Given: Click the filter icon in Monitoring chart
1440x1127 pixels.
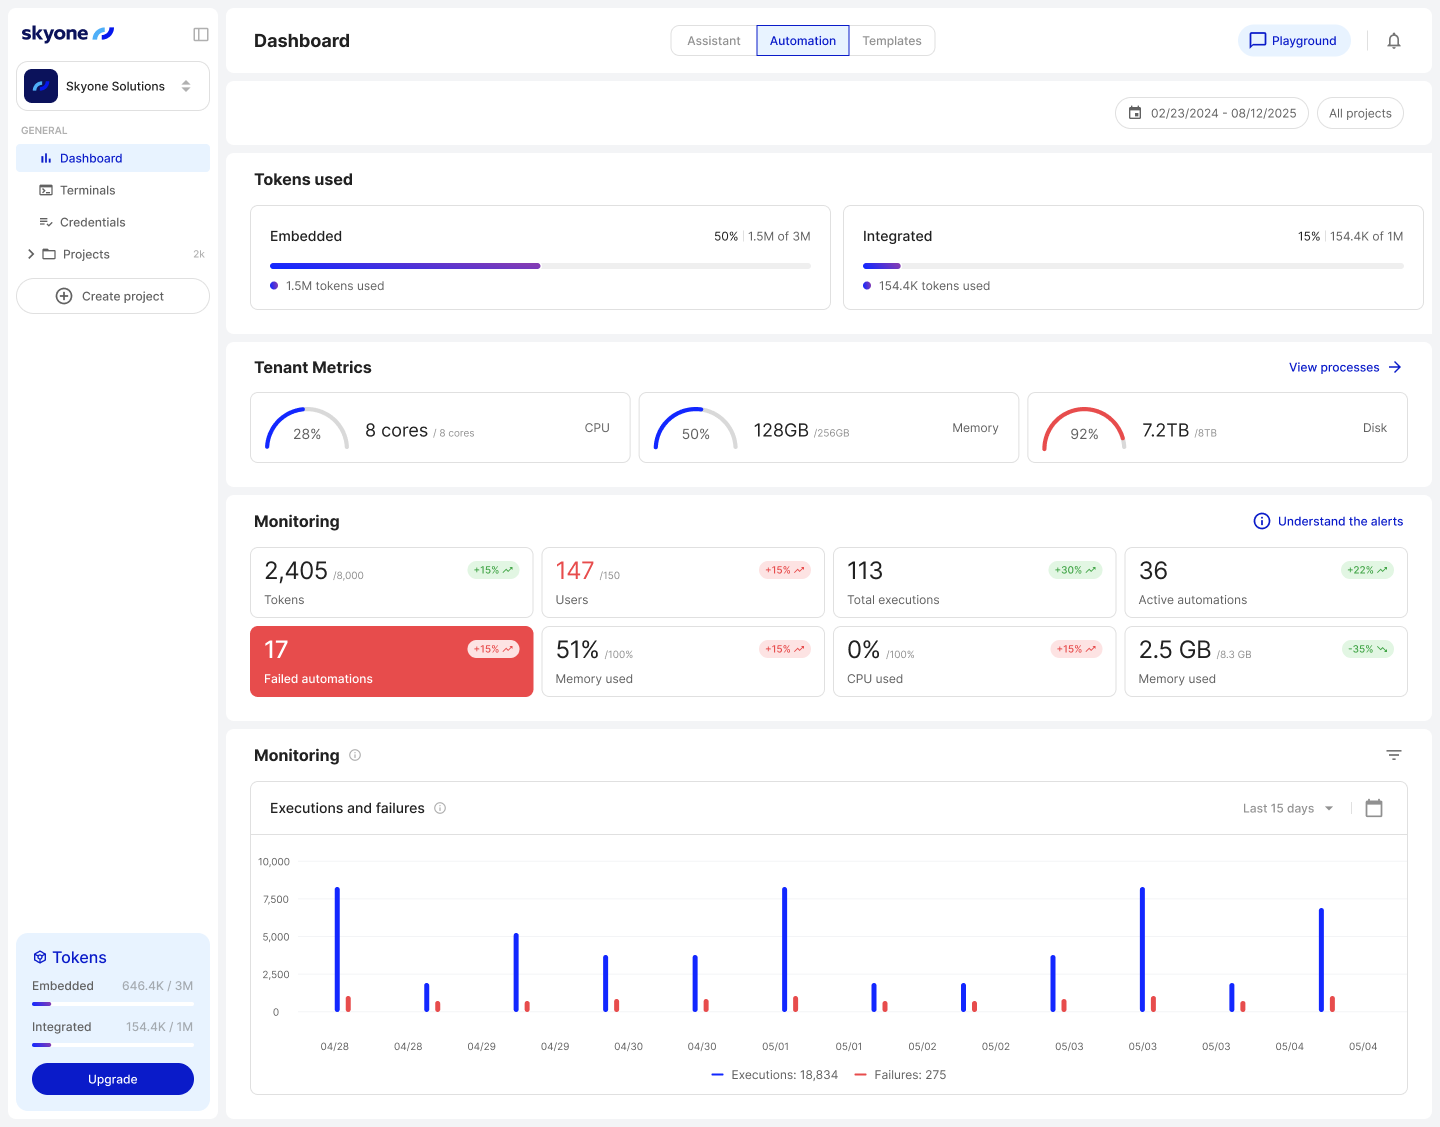Looking at the screenshot, I should pyautogui.click(x=1394, y=755).
